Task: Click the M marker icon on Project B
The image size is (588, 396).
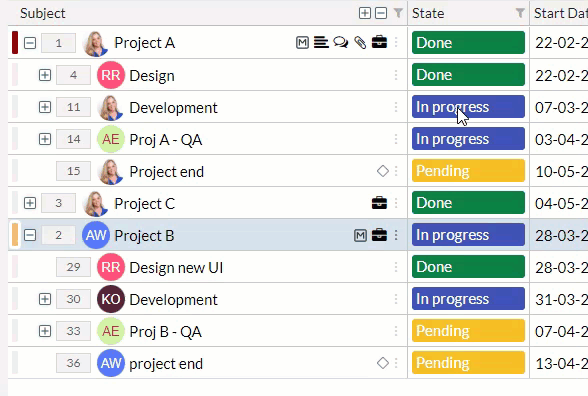Action: 360,236
